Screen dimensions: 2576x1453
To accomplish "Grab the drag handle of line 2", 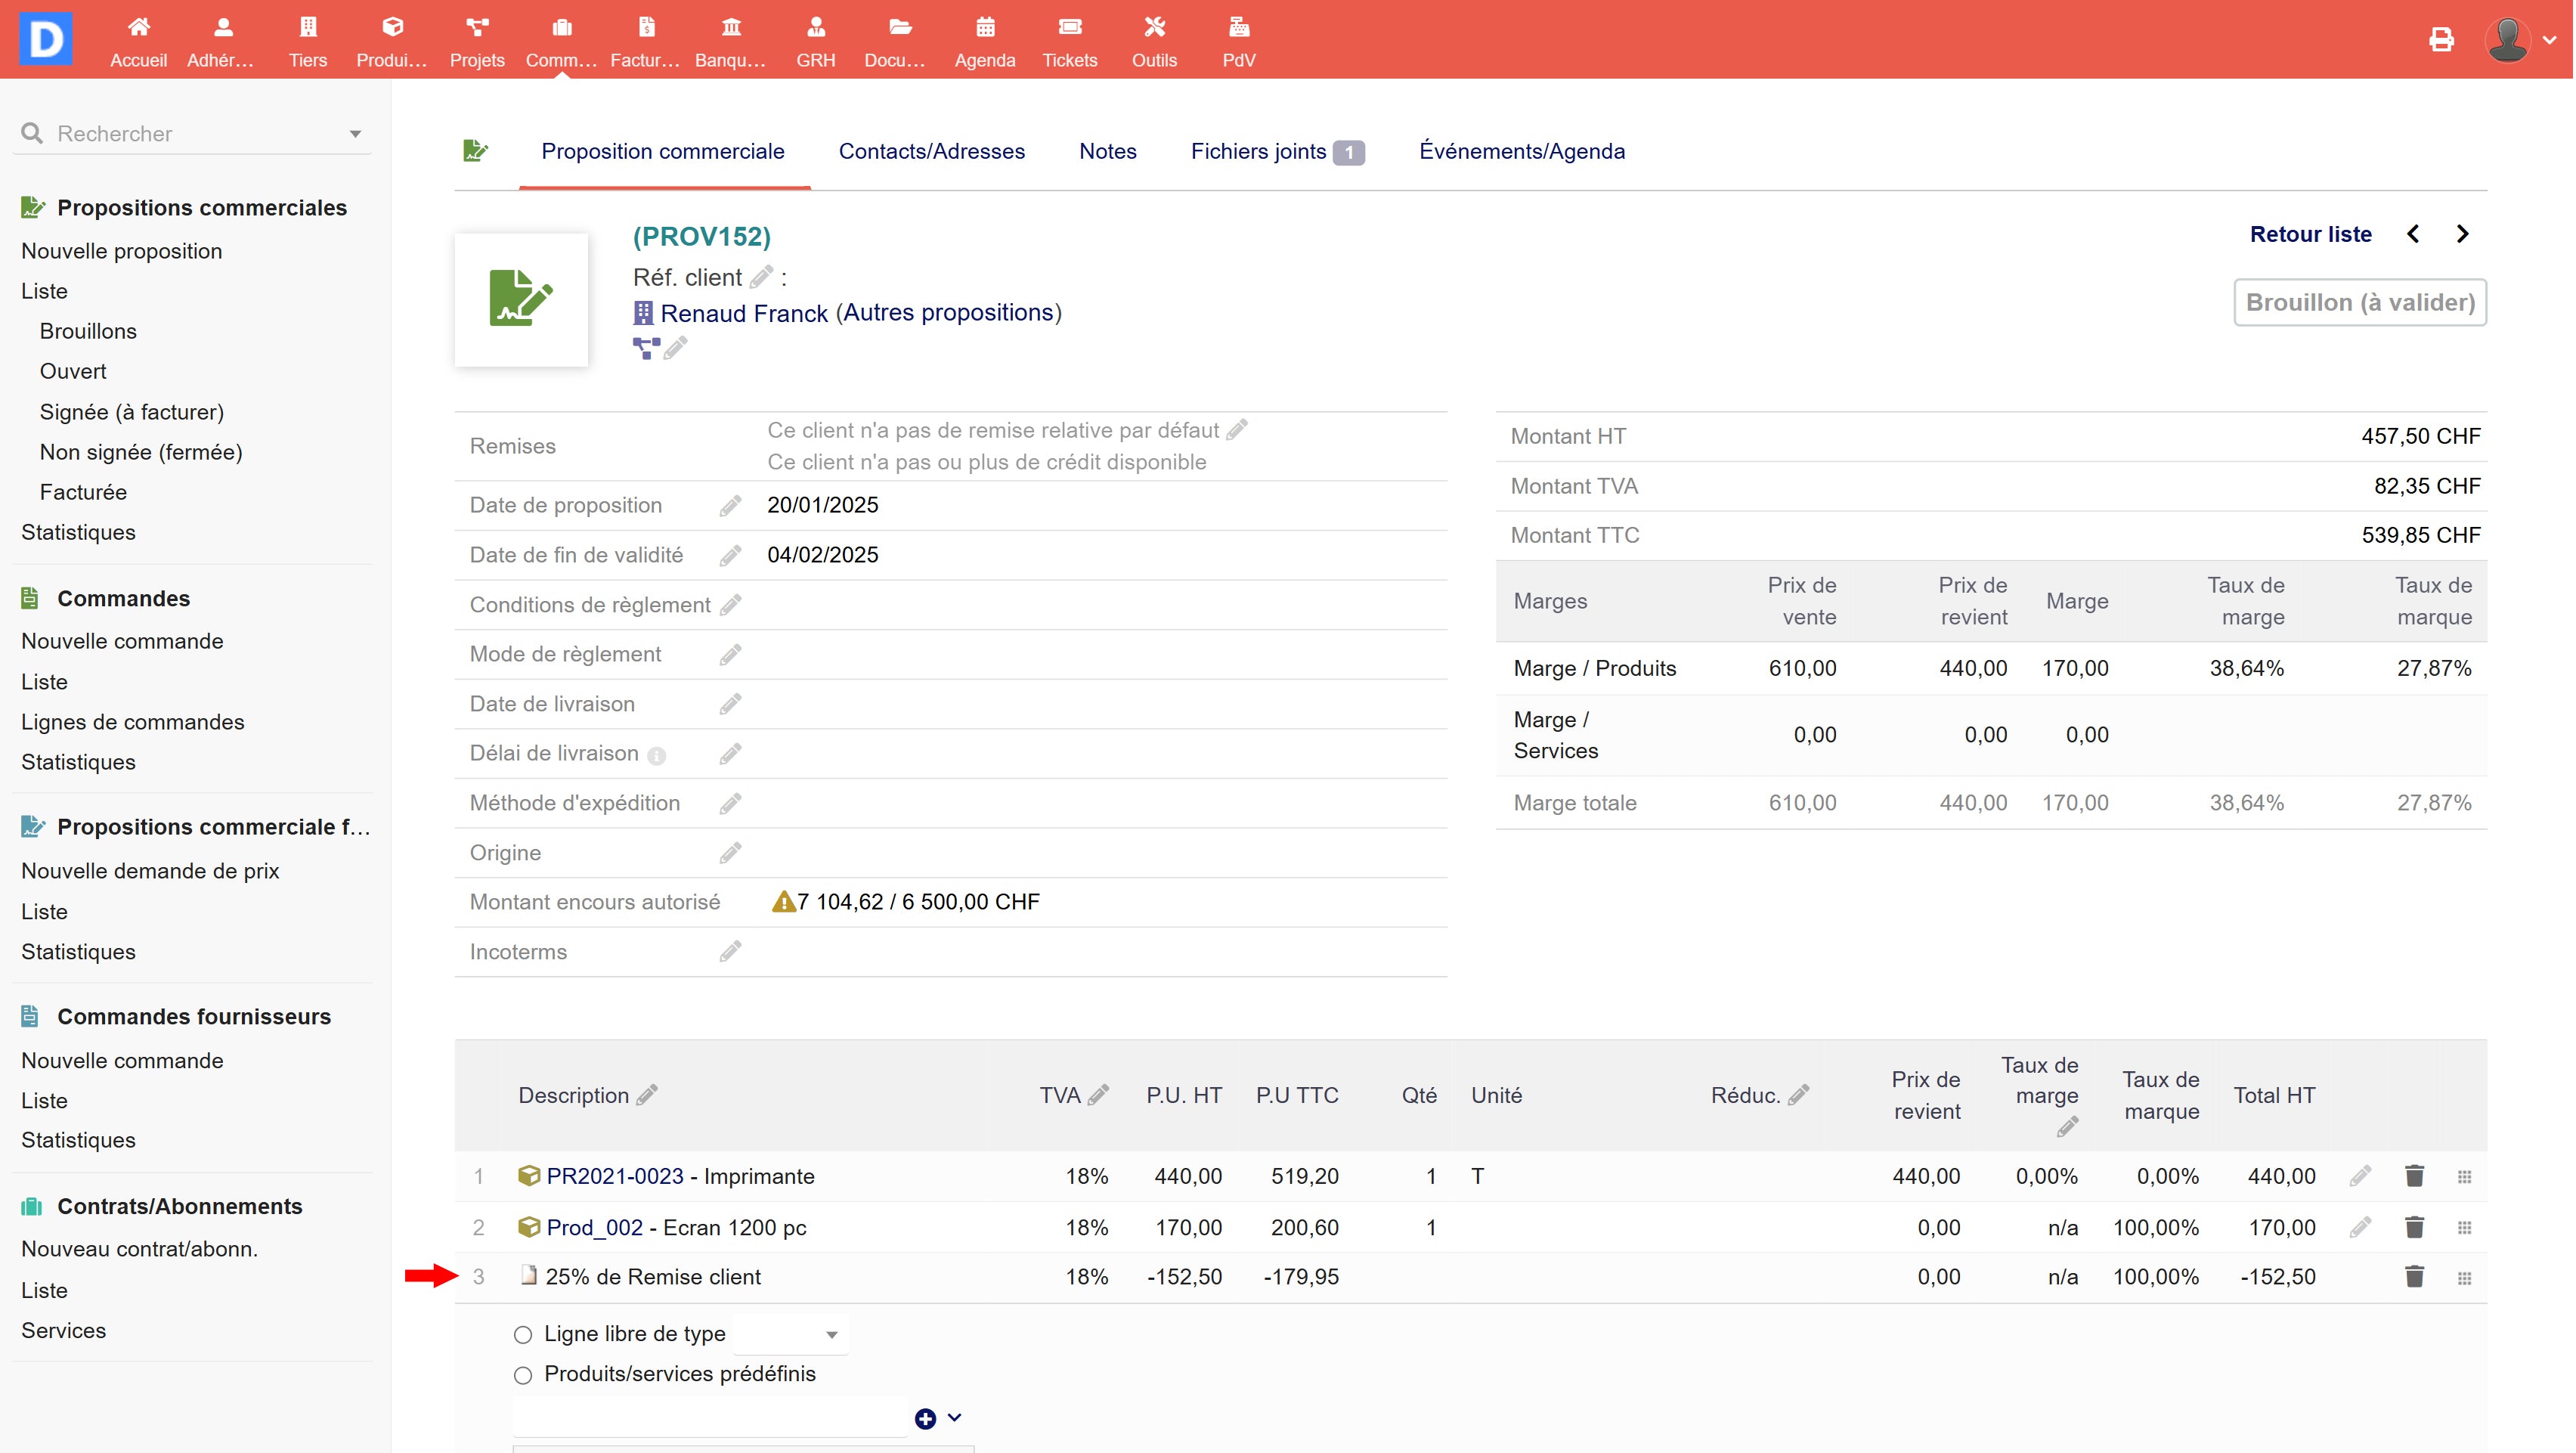I will [x=2464, y=1228].
